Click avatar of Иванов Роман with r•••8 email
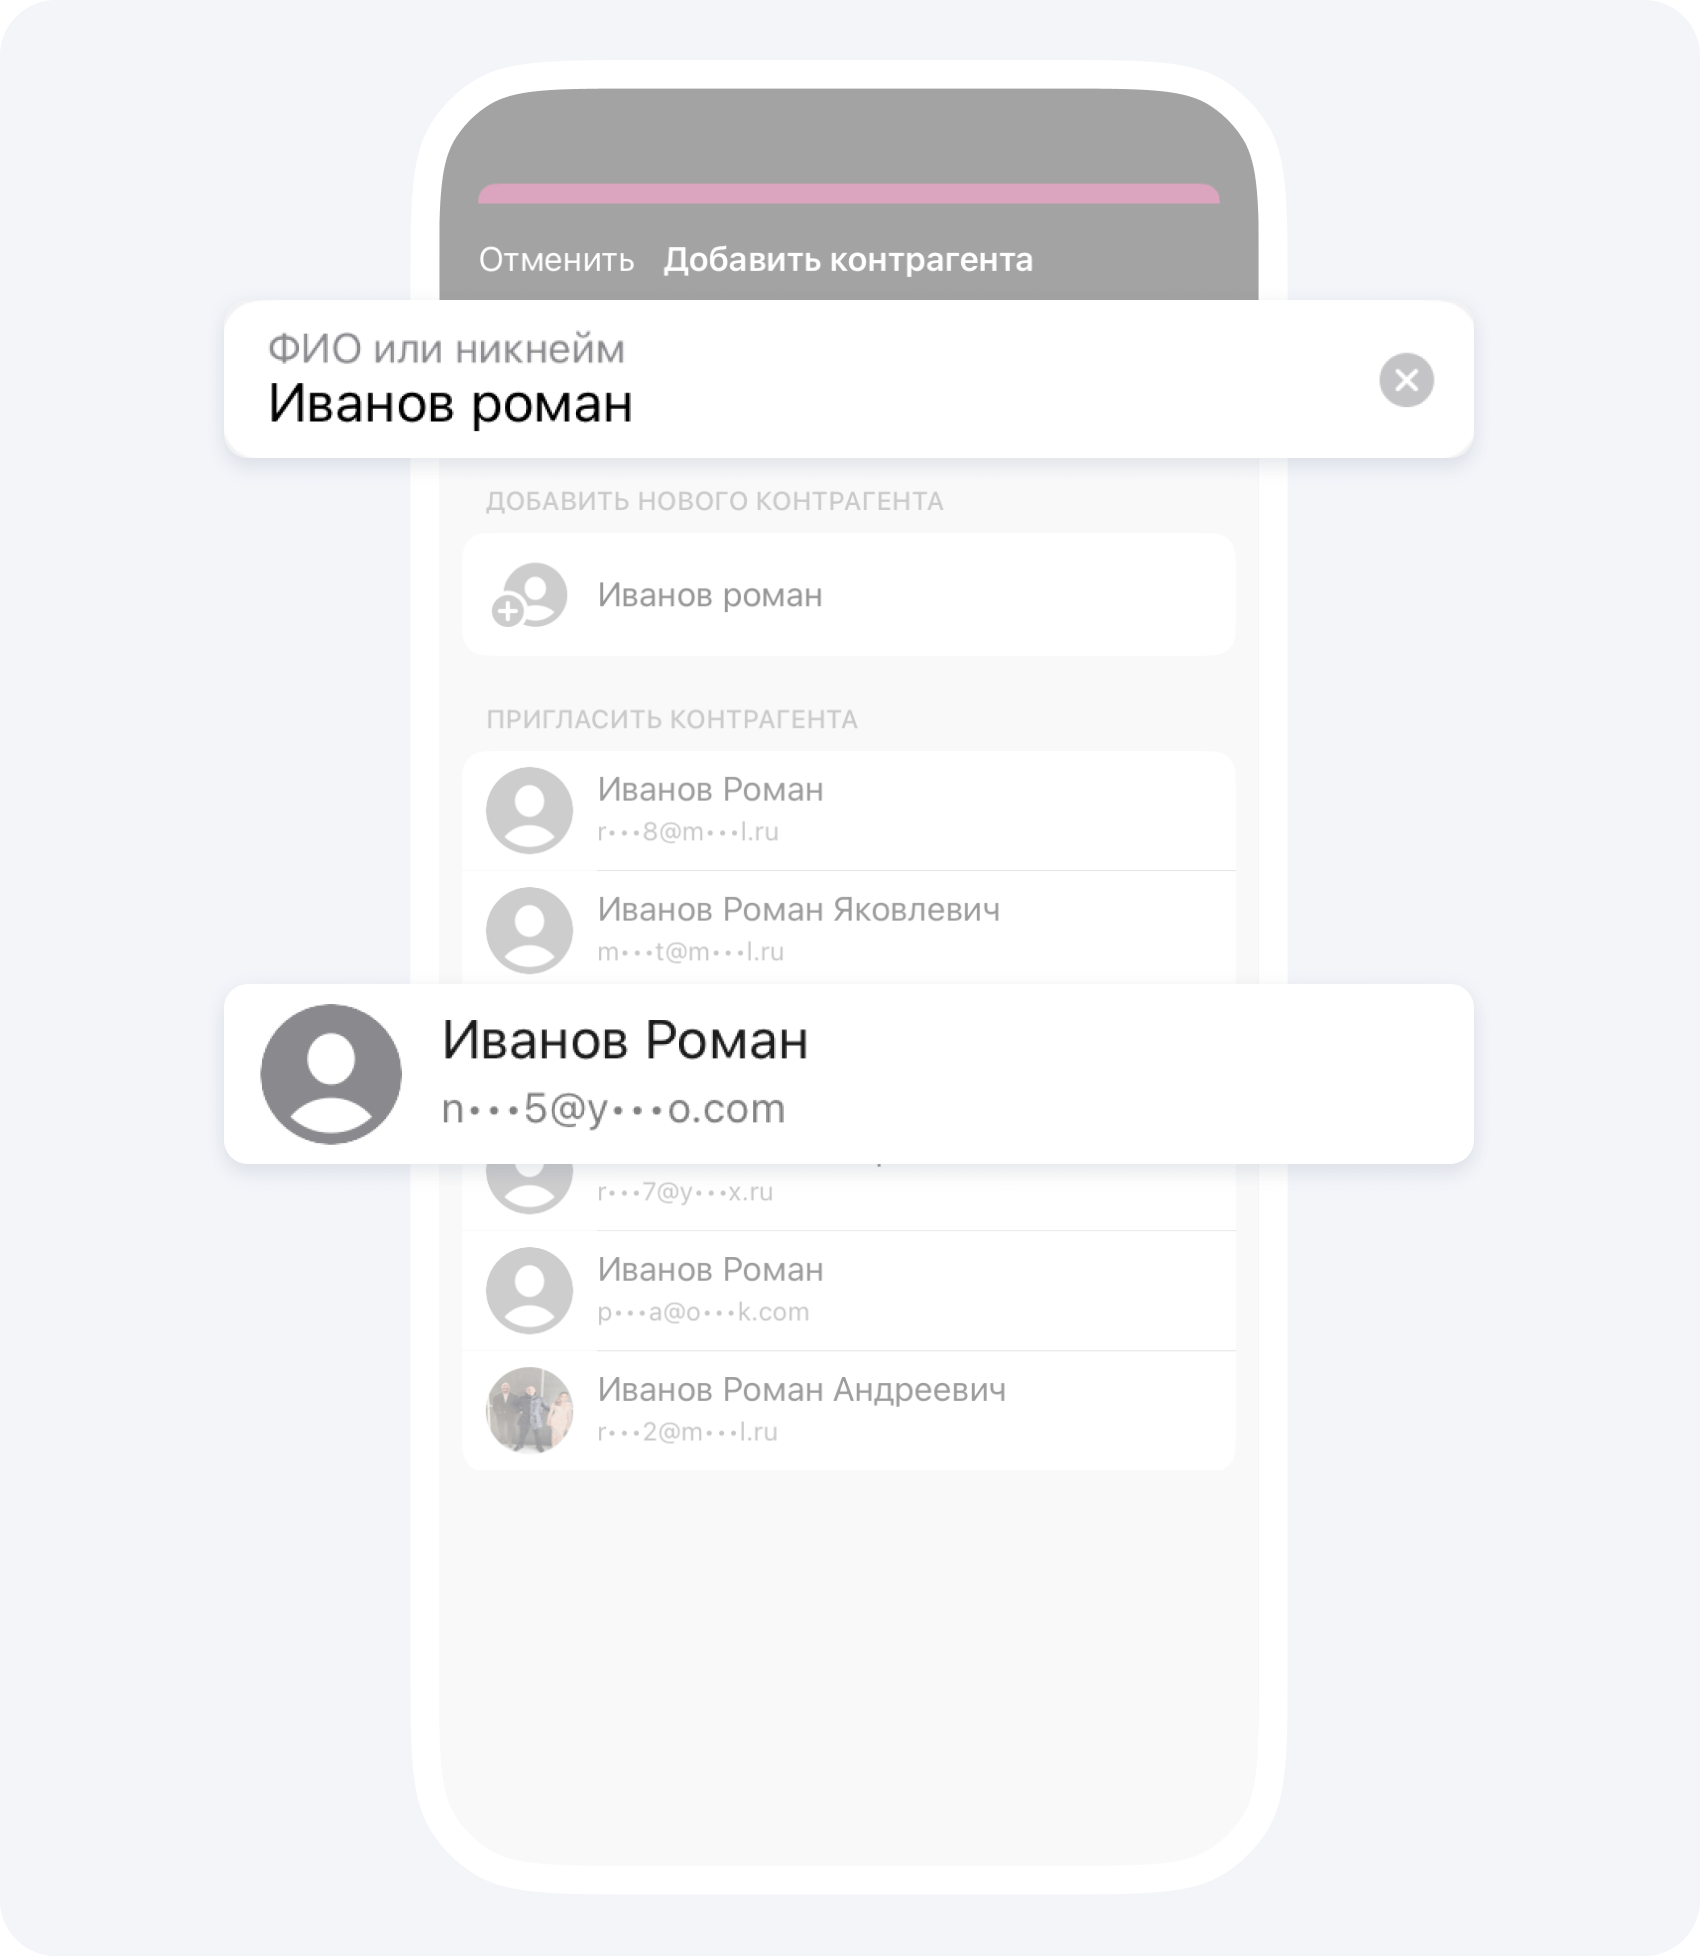The width and height of the screenshot is (1700, 1956). click(x=529, y=810)
